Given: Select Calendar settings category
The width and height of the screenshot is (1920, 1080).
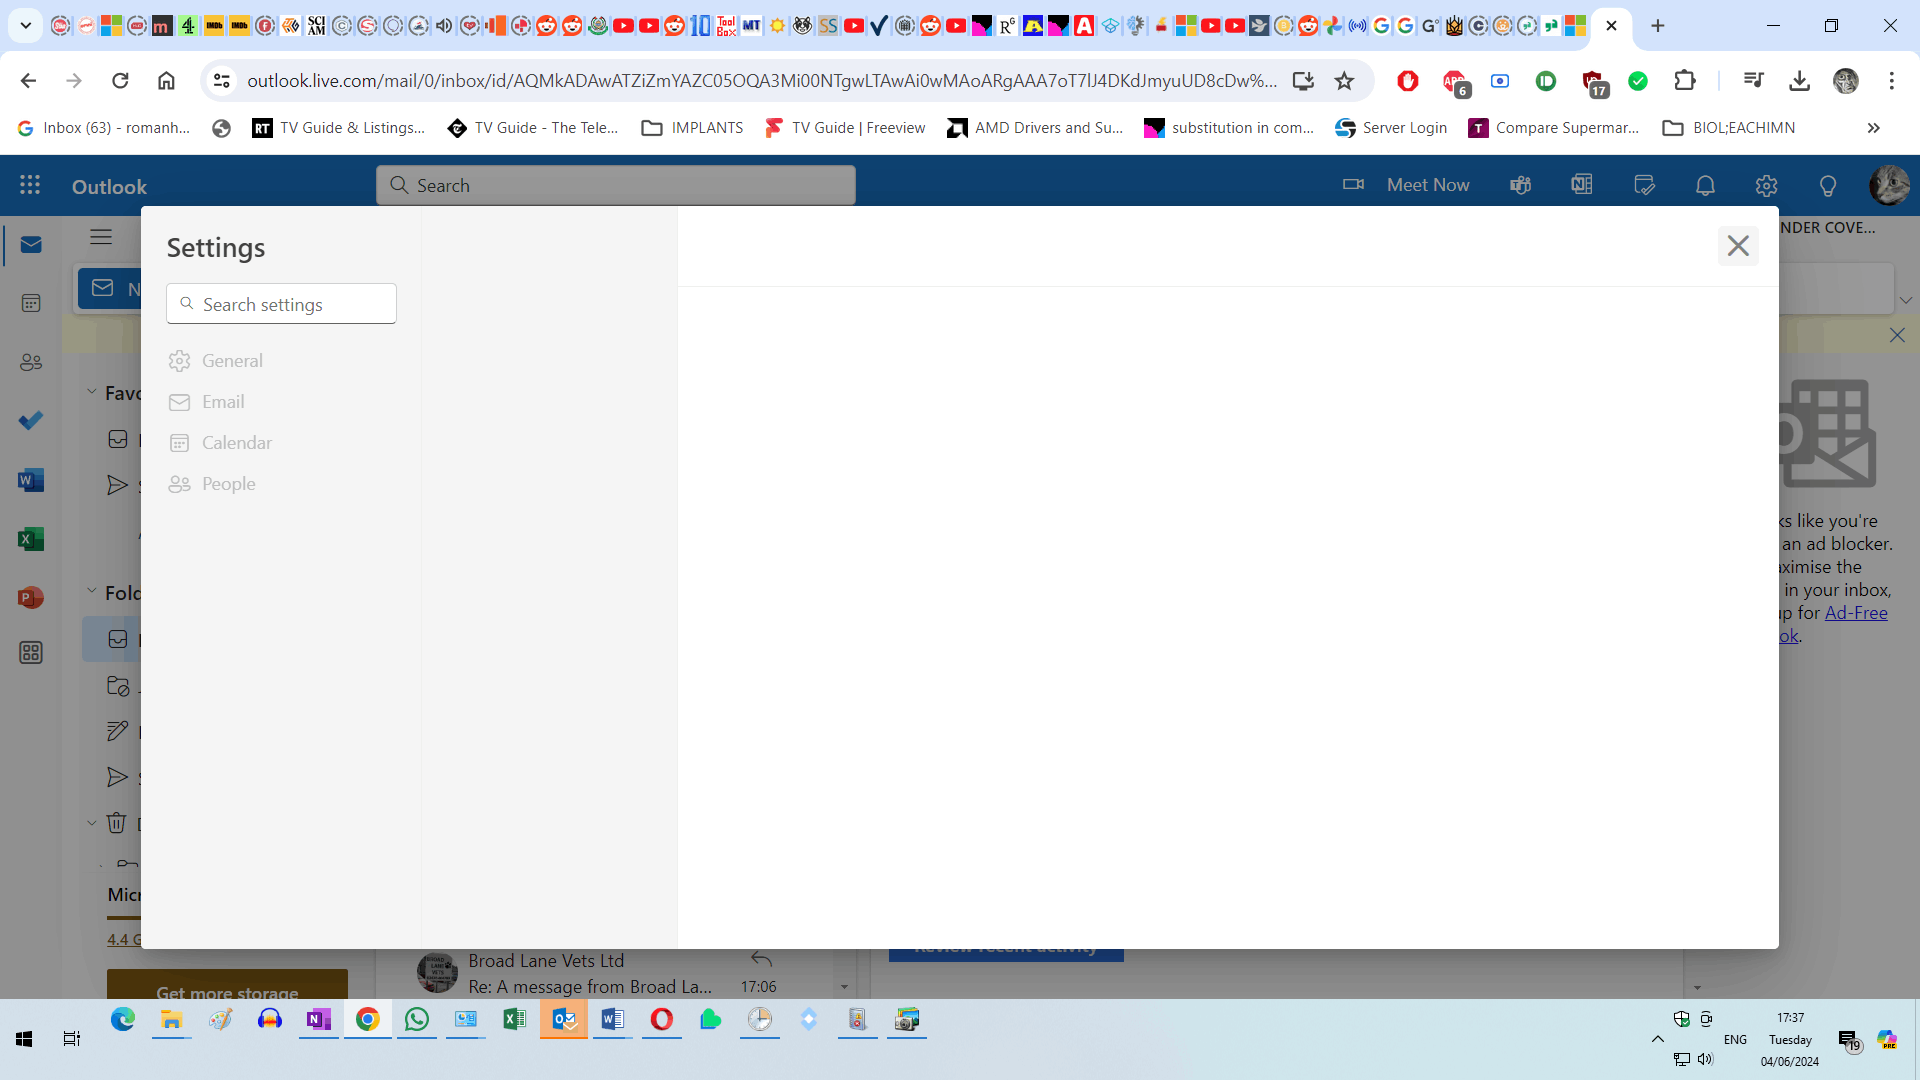Looking at the screenshot, I should coord(236,443).
